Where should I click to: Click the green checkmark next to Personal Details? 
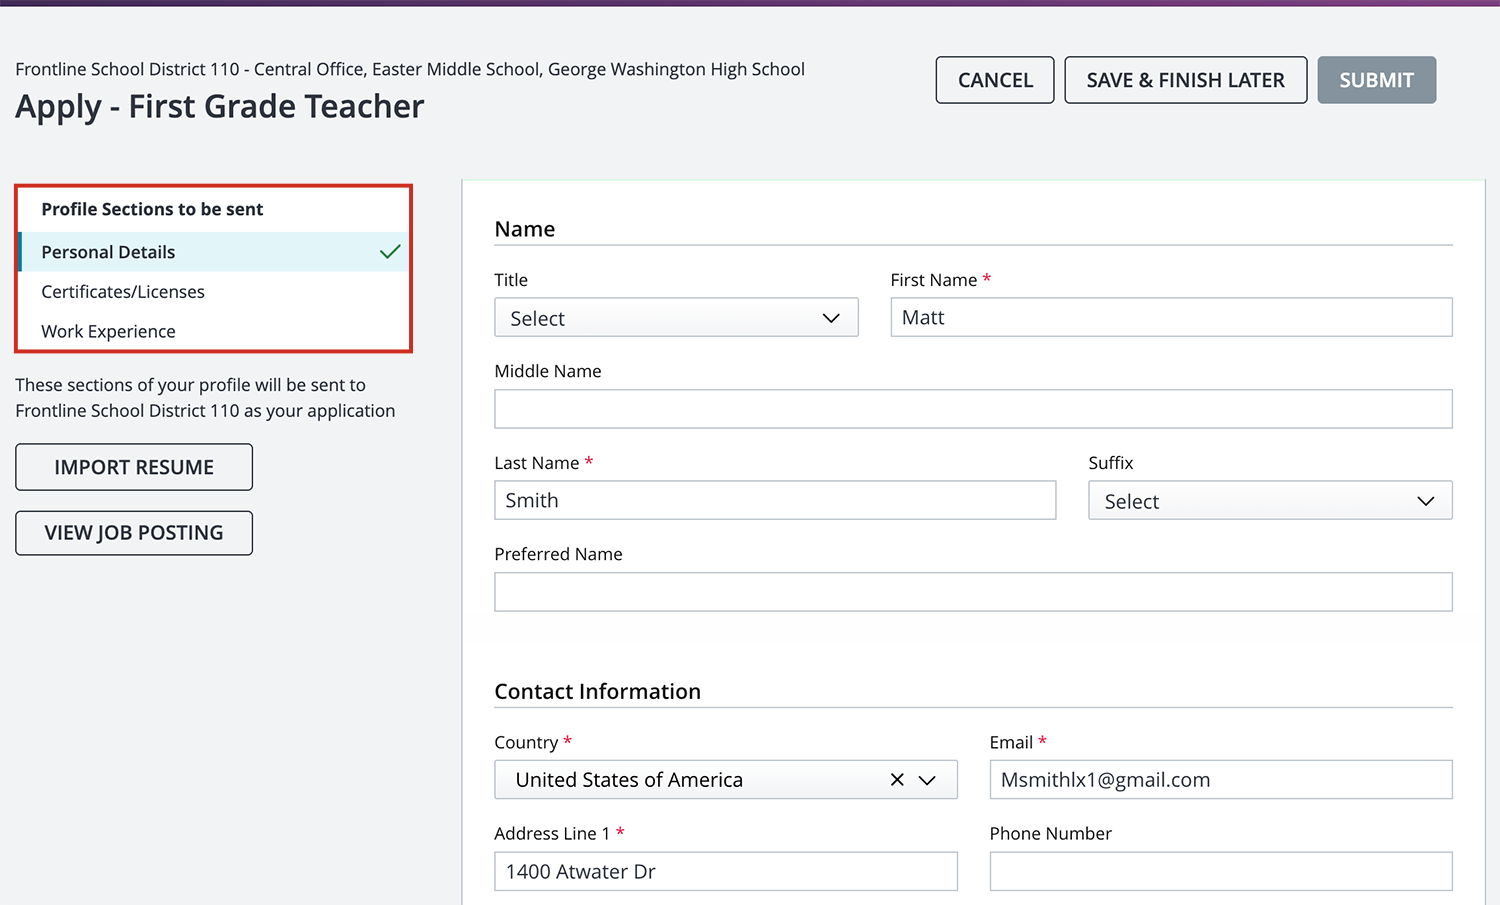(390, 252)
